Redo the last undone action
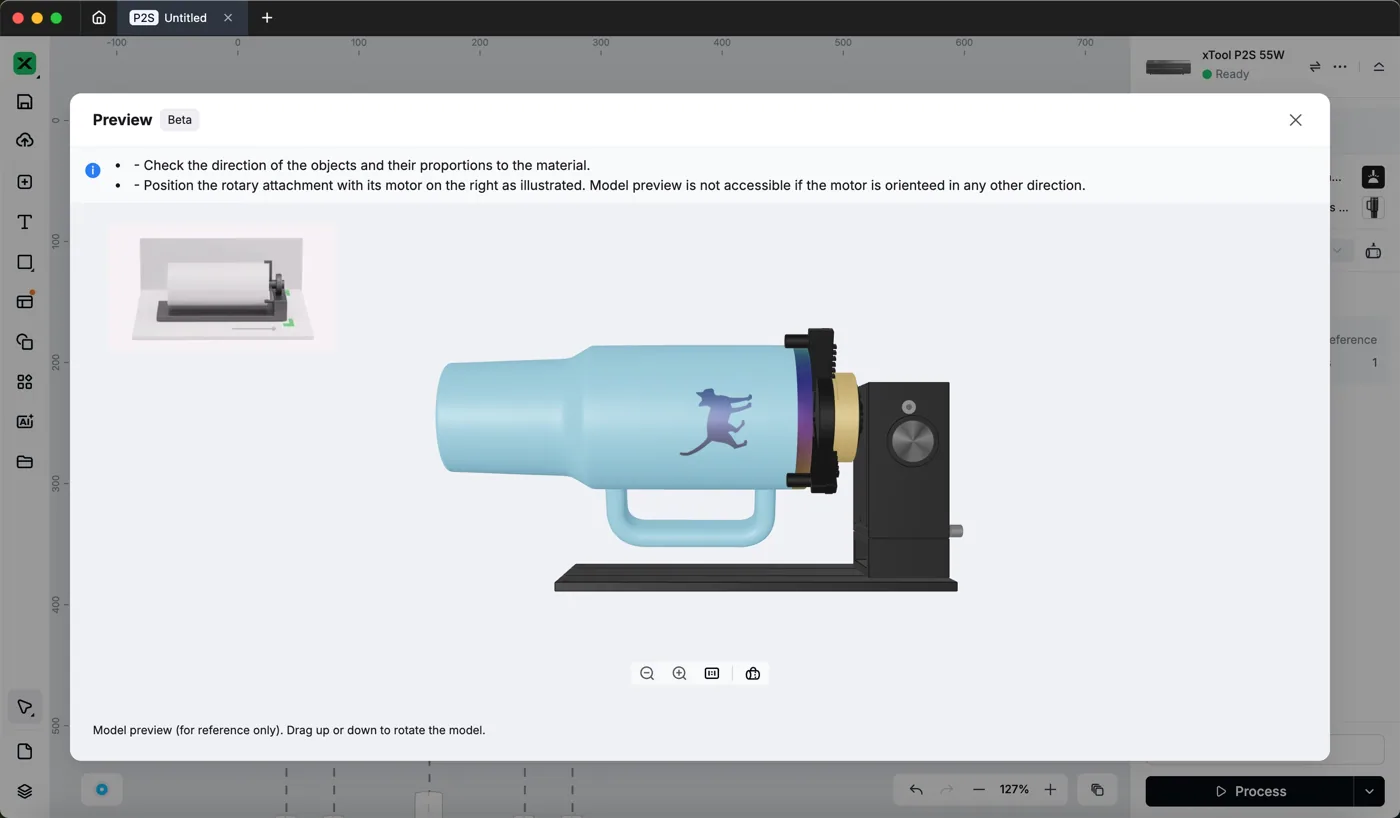The image size is (1400, 818). 947,790
